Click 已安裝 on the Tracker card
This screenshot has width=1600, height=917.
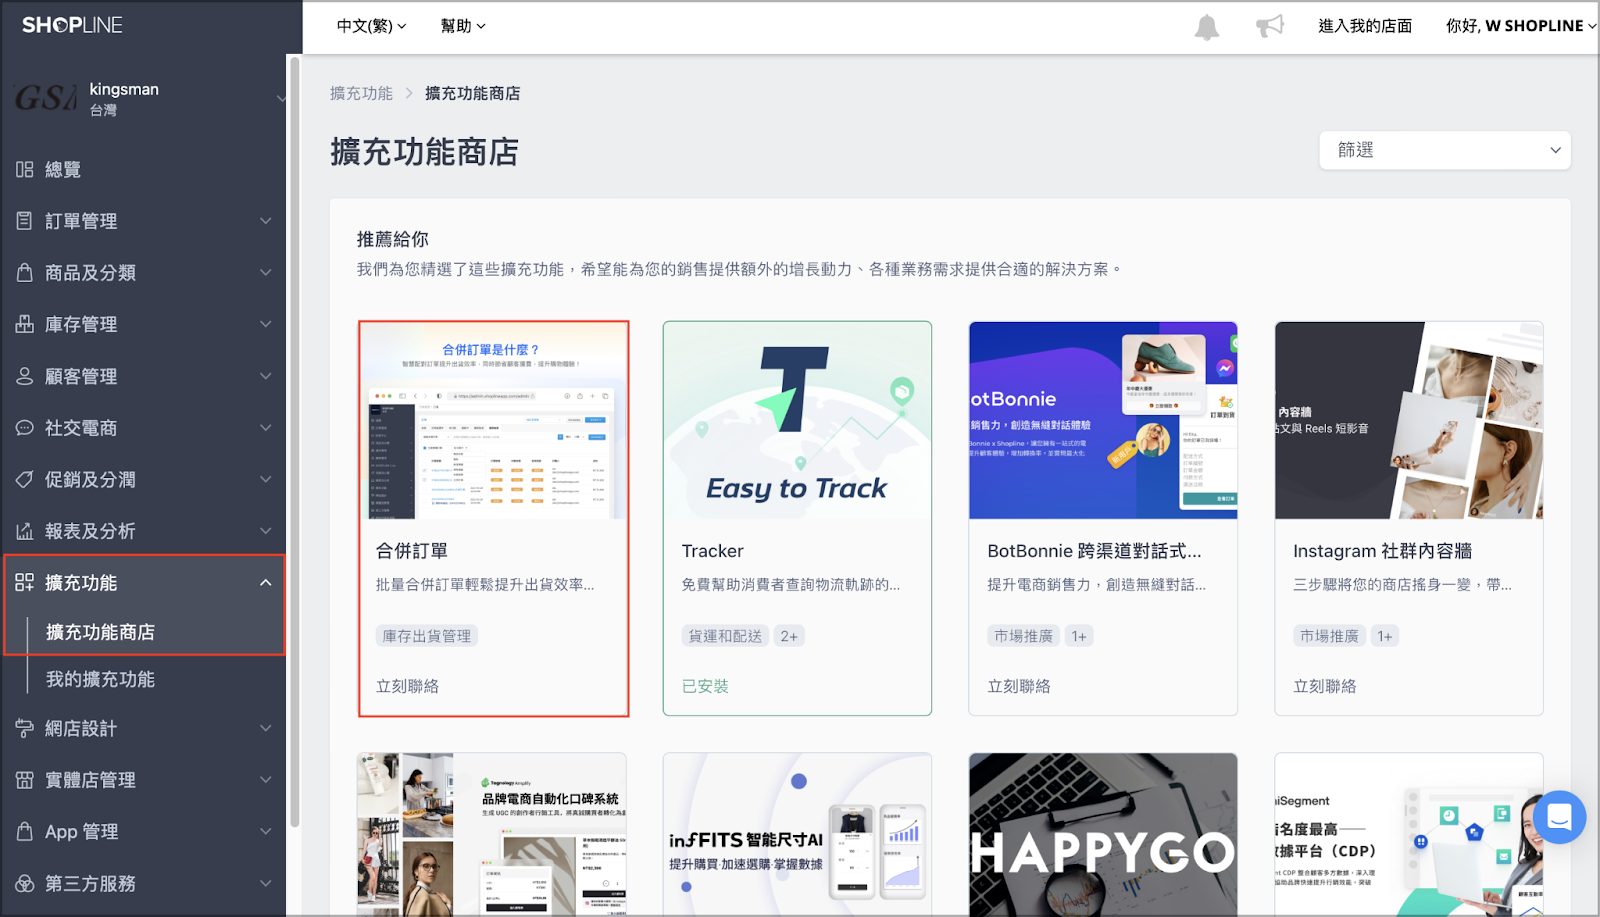[705, 686]
